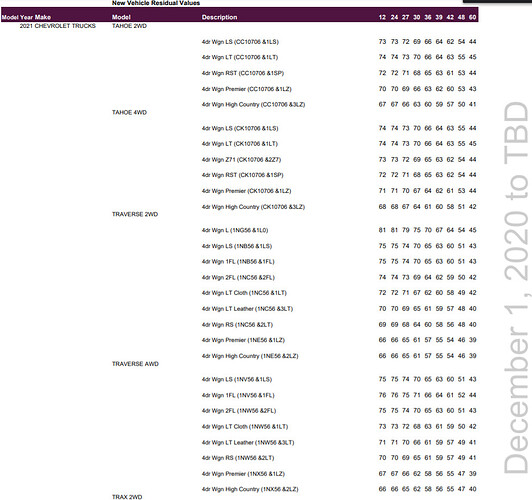Click the Description column header
Viewport: 532px width, 500px height.
(219, 17)
